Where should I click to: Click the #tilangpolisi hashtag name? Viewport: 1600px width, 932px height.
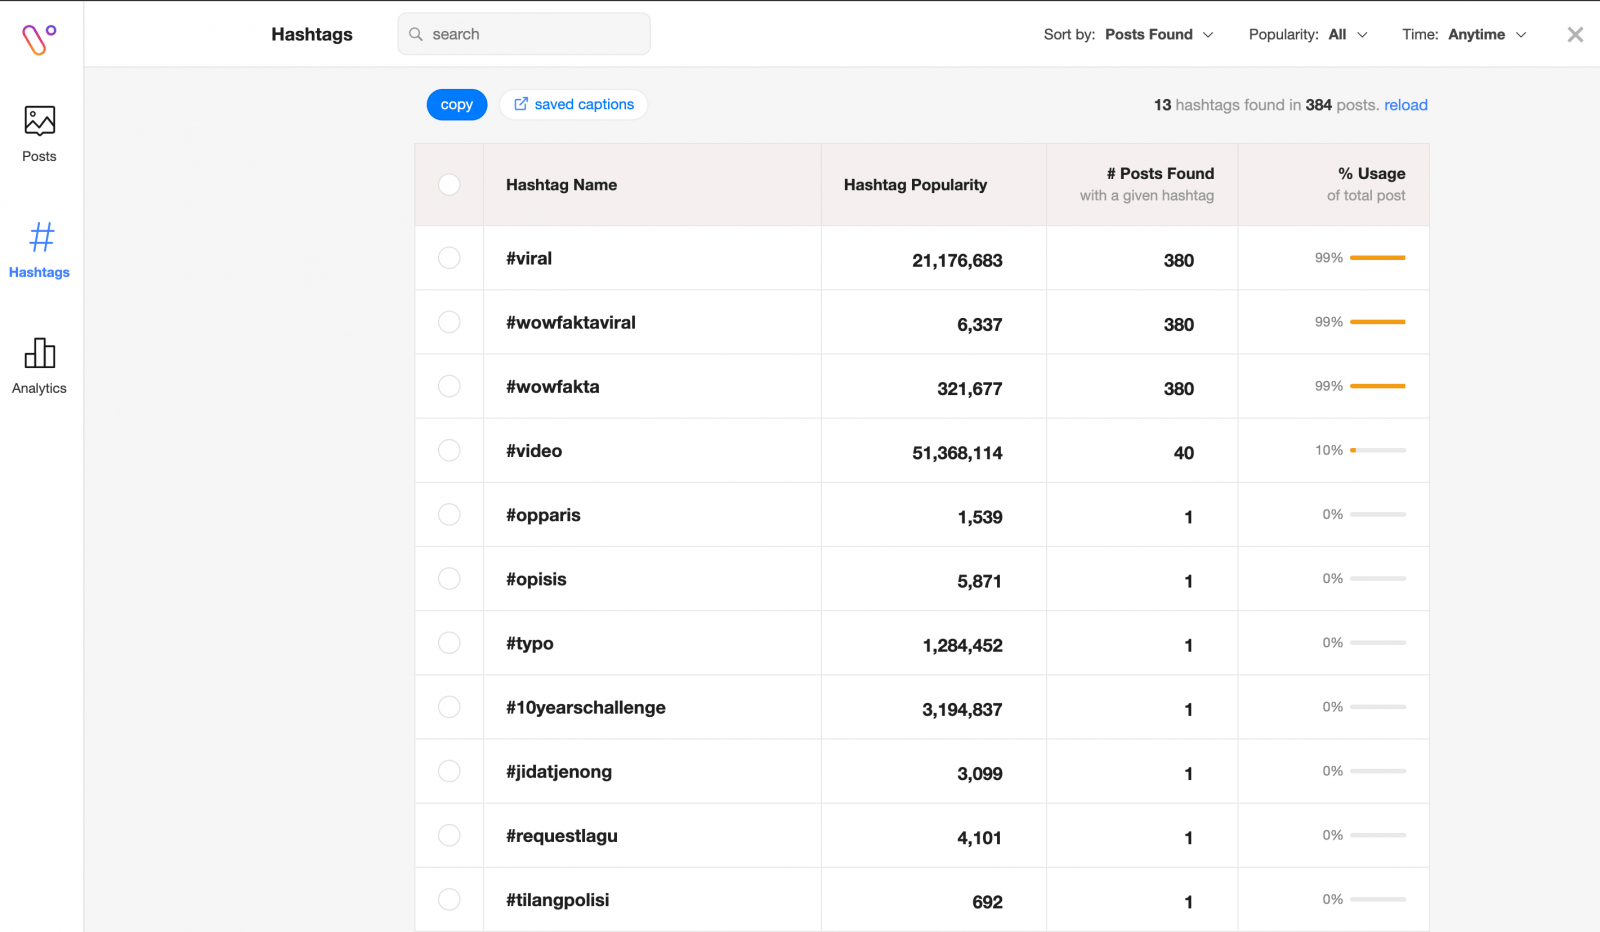pyautogui.click(x=558, y=899)
